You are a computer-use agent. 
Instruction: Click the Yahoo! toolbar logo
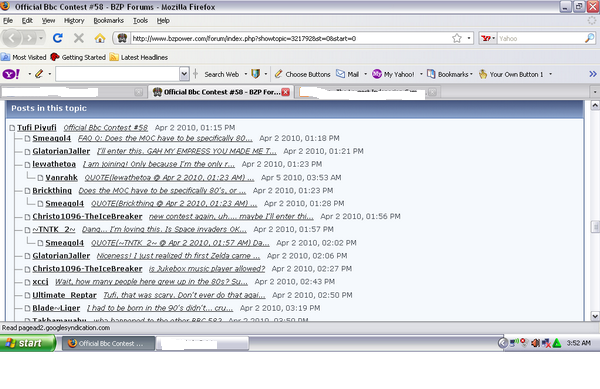pyautogui.click(x=11, y=74)
